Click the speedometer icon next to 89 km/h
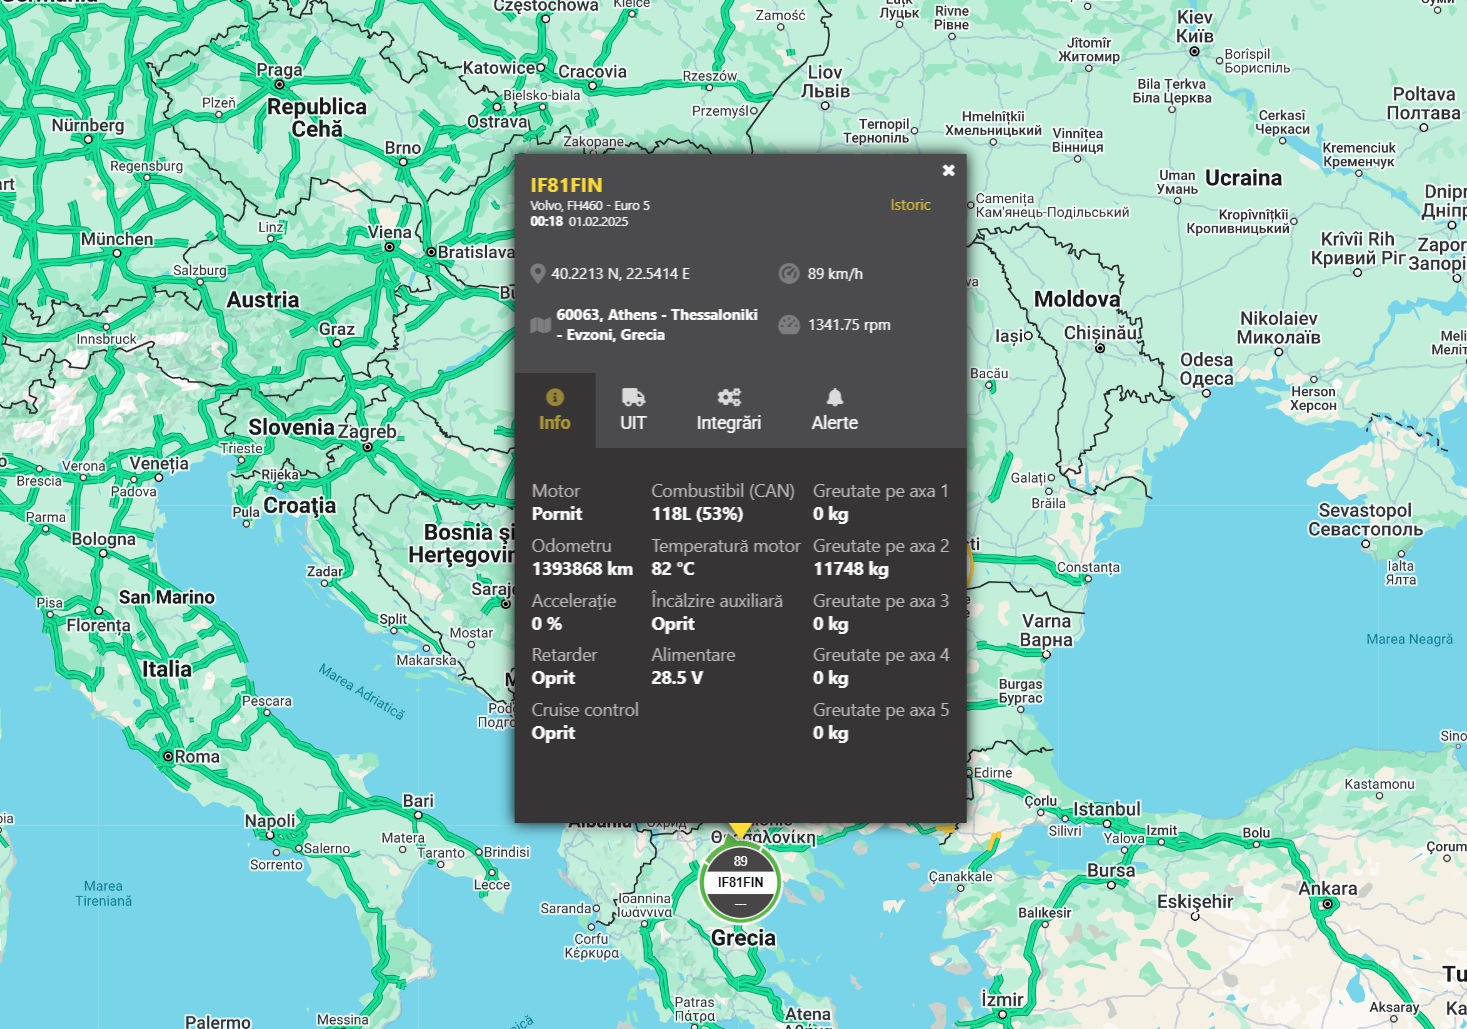 pos(789,274)
